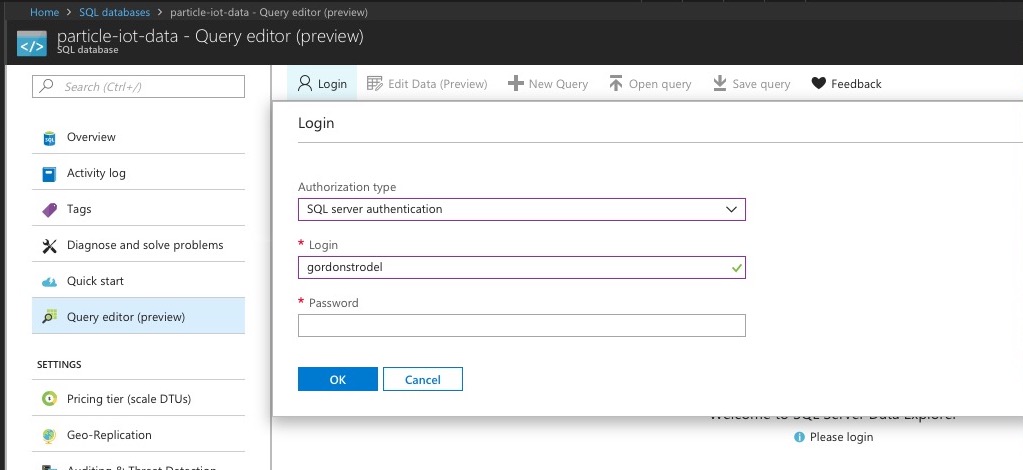Image resolution: width=1023 pixels, height=470 pixels.
Task: Open Activity log in the sidebar
Action: pyautogui.click(x=138, y=173)
